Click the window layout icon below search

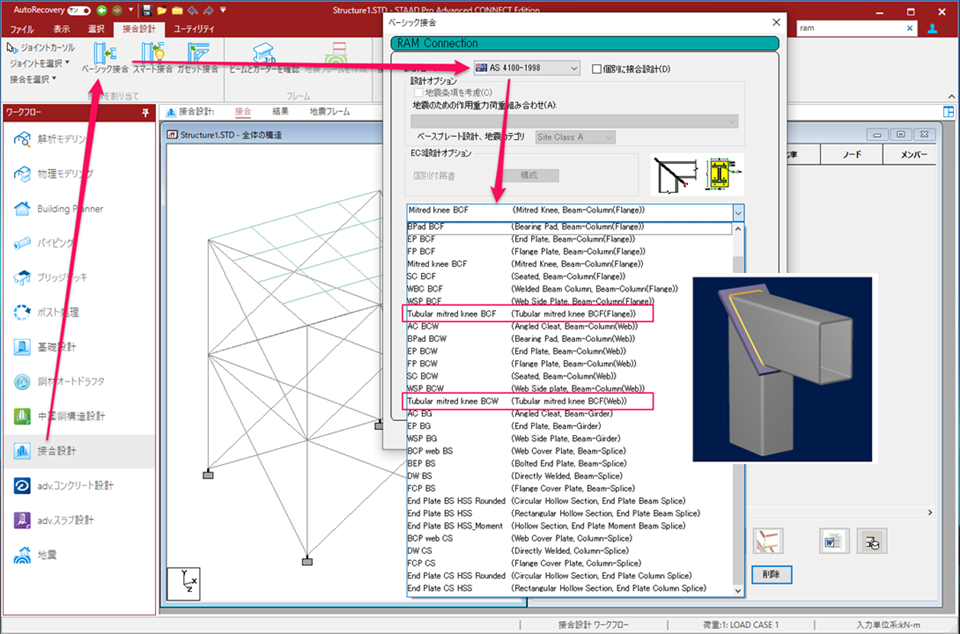tap(948, 112)
